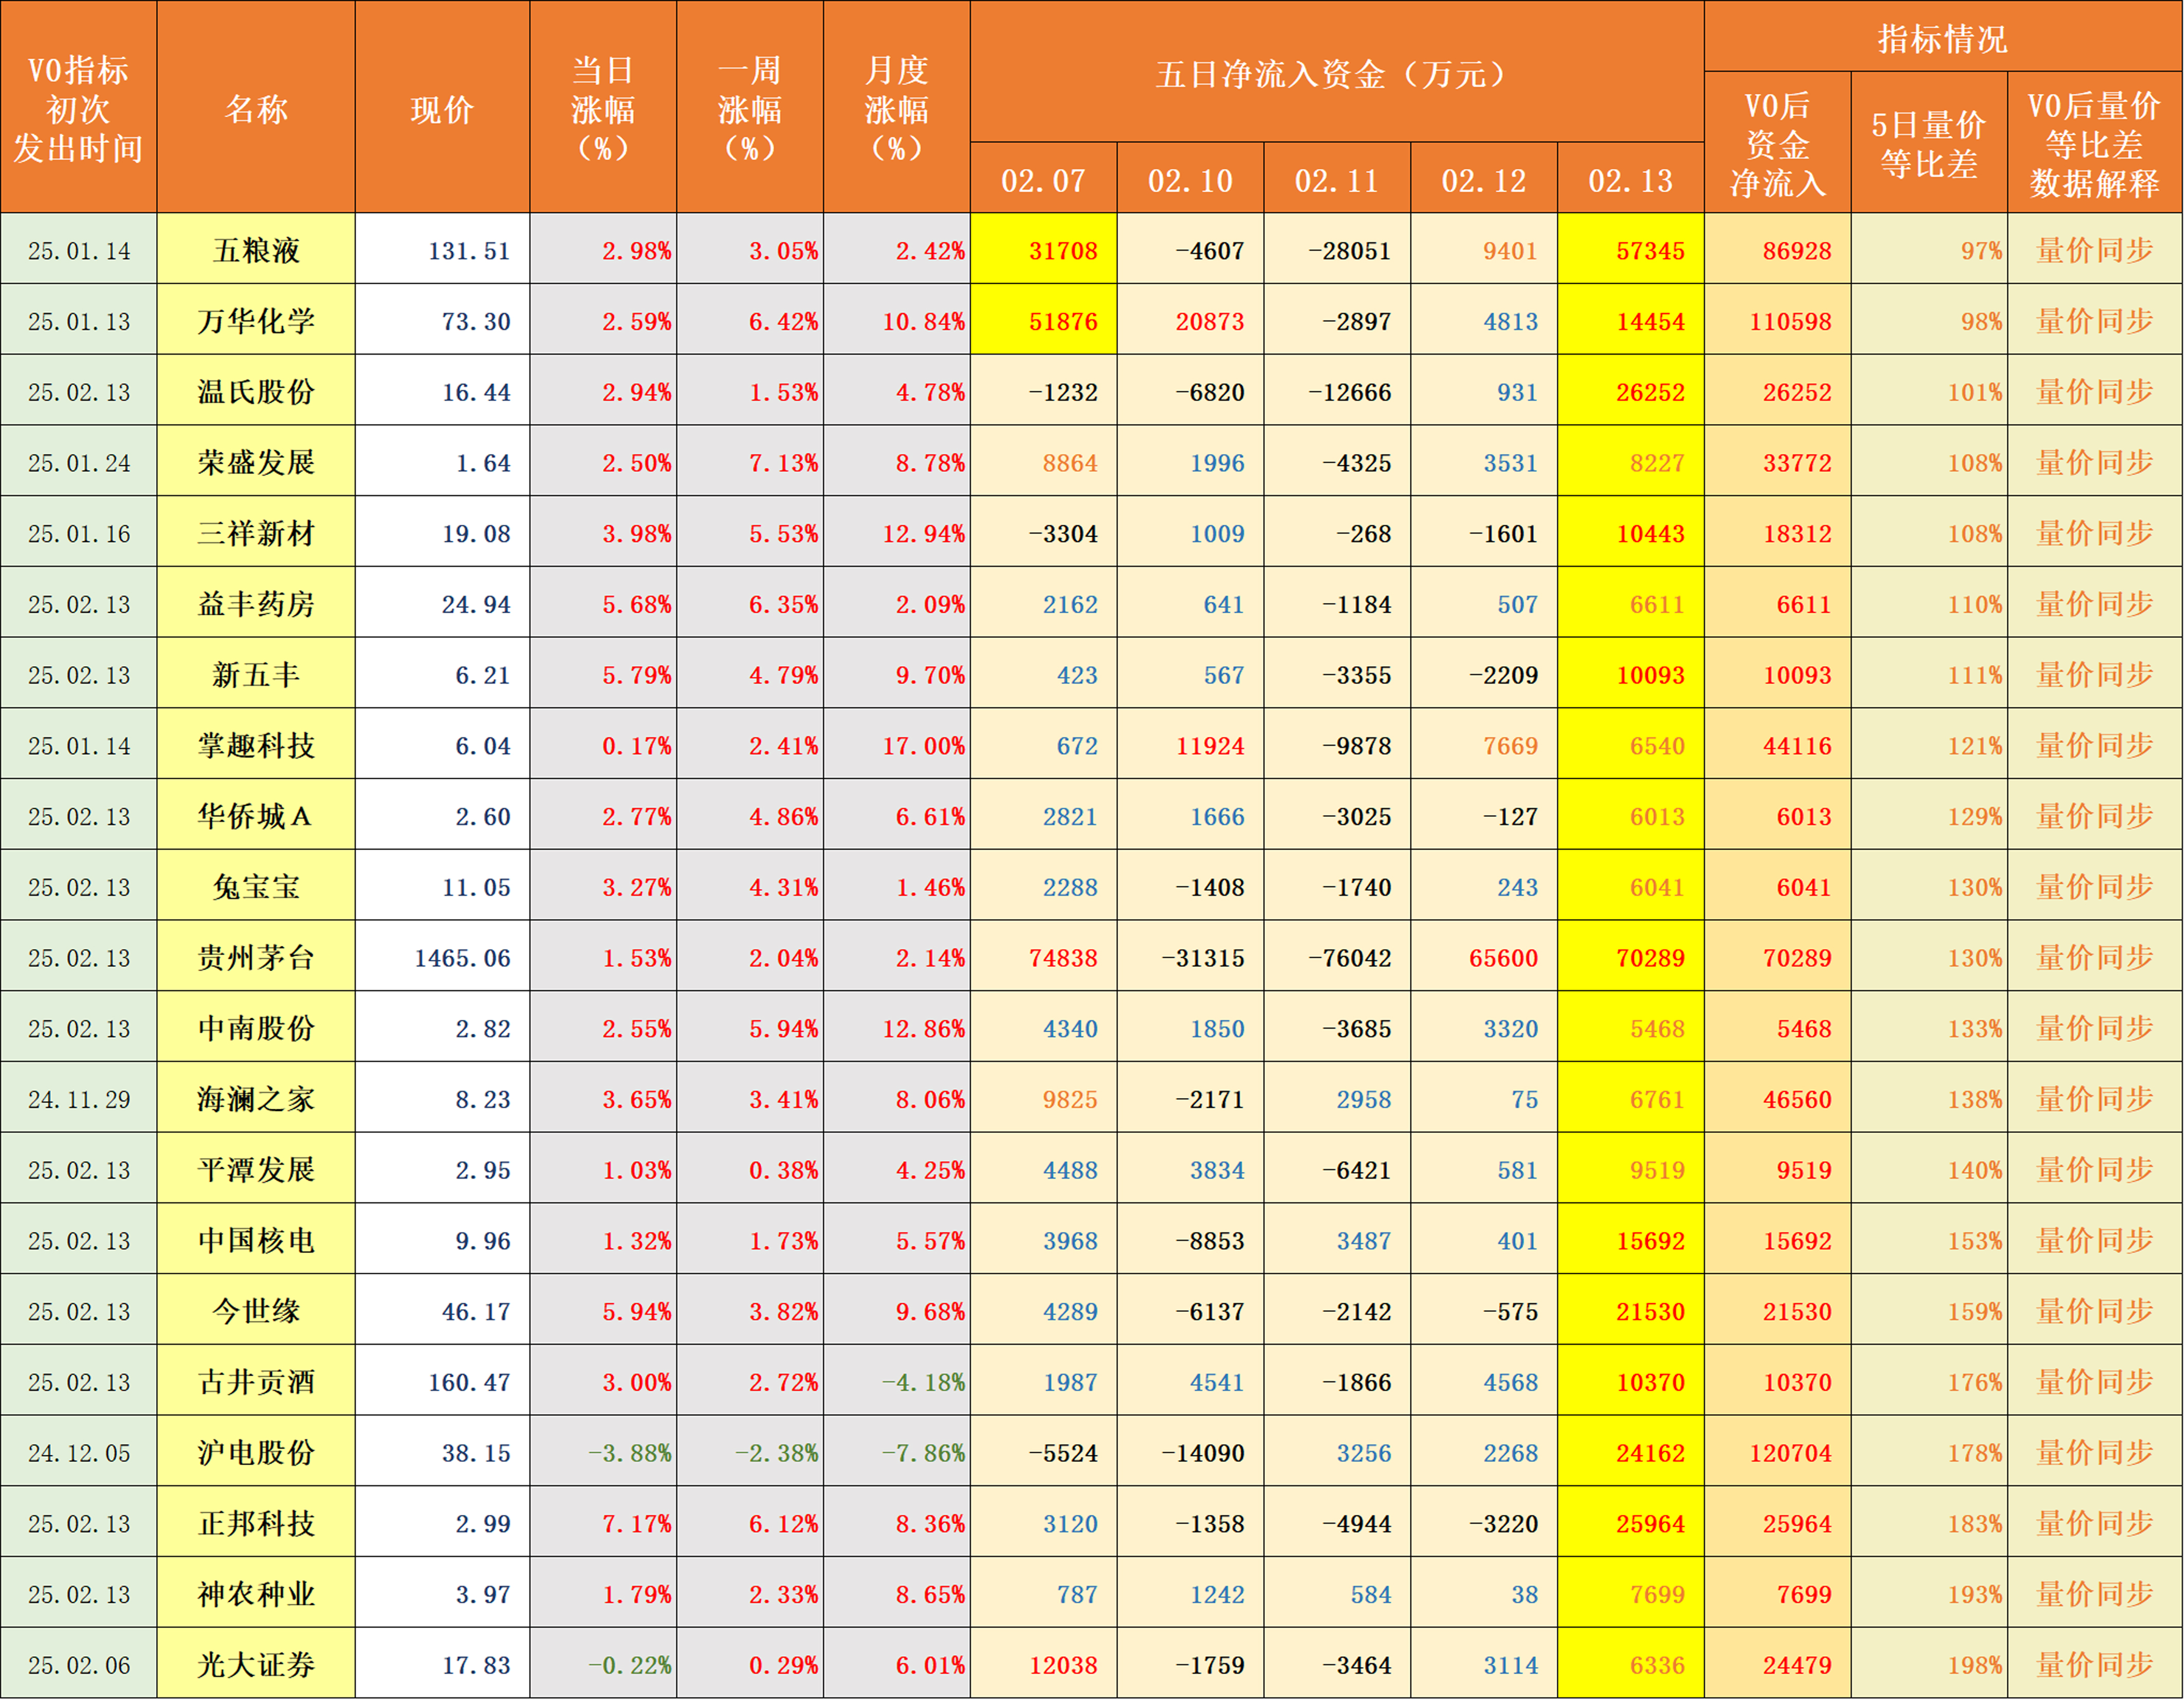Screen dimensions: 2184x1700
Task: Select the 五日净流入资金 merged header
Action: [x=1336, y=73]
